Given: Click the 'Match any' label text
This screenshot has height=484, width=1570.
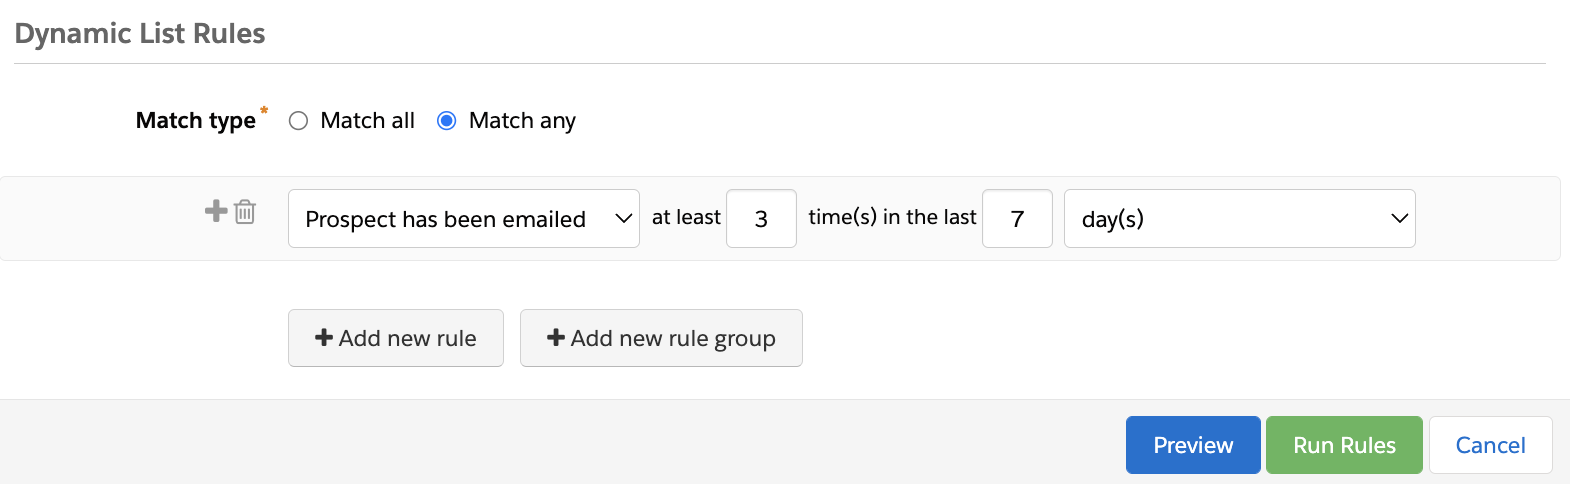Looking at the screenshot, I should click(522, 121).
